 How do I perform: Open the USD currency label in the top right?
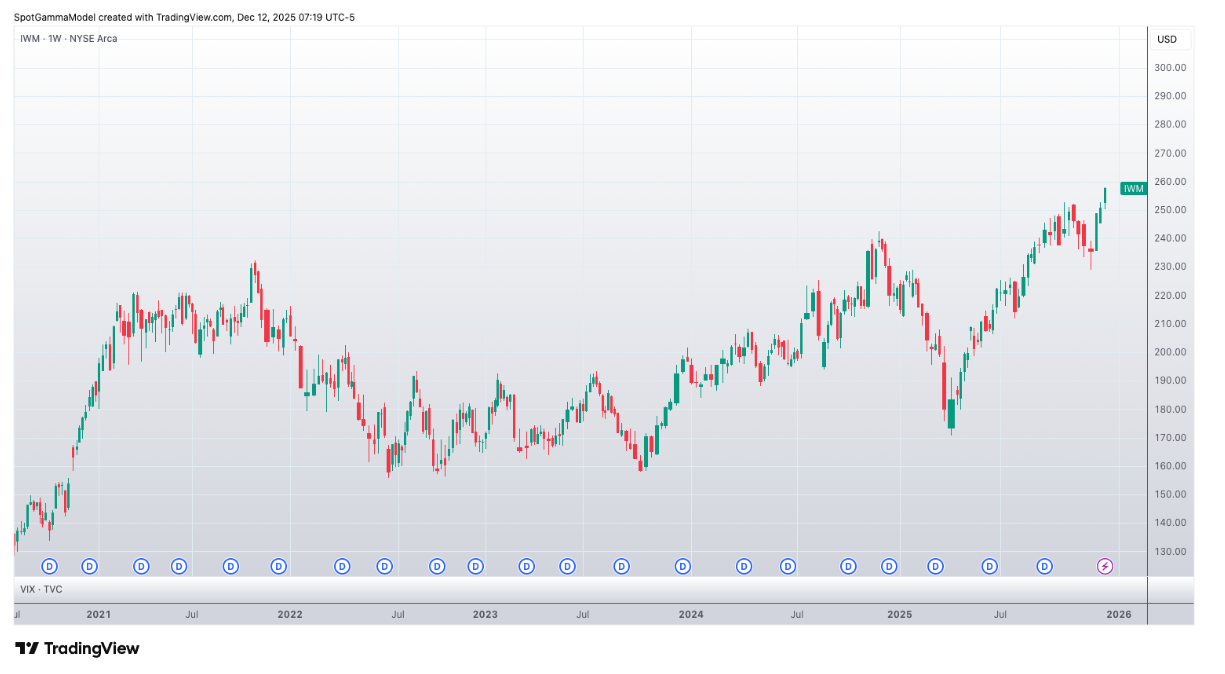tap(1167, 38)
